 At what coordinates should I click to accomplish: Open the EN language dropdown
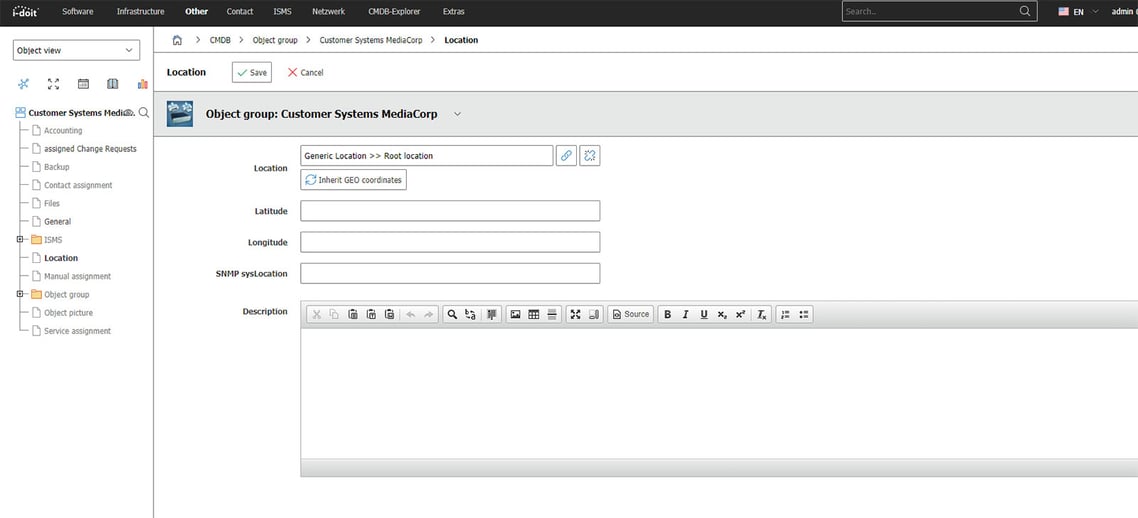[x=1078, y=12]
